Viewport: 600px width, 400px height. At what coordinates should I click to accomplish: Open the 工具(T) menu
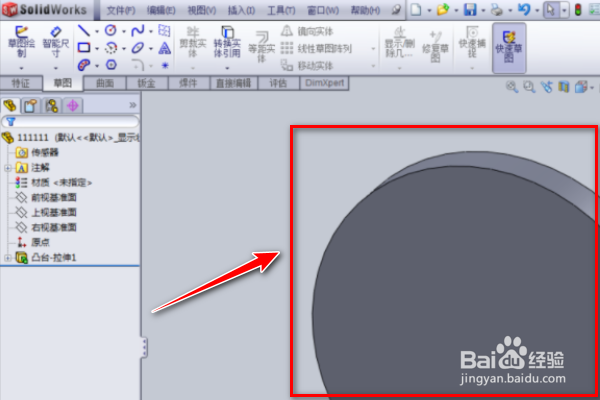coord(281,10)
